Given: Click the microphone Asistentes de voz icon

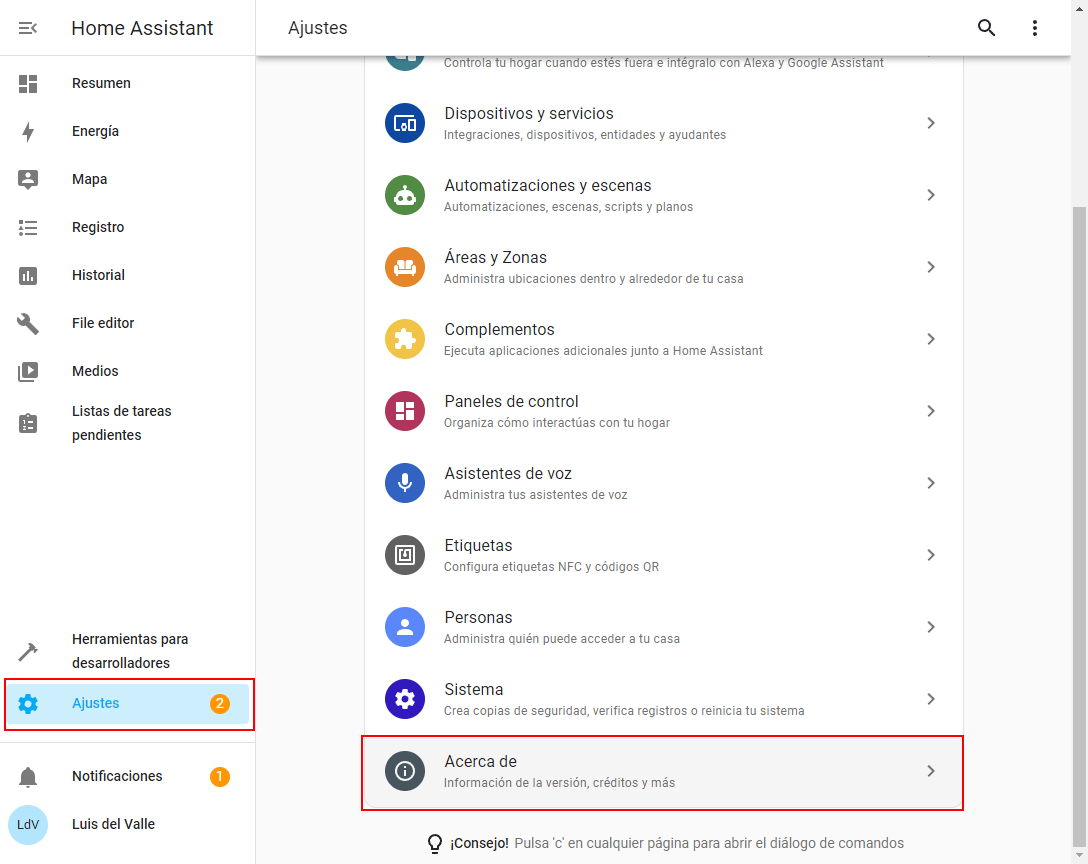Looking at the screenshot, I should tap(405, 483).
